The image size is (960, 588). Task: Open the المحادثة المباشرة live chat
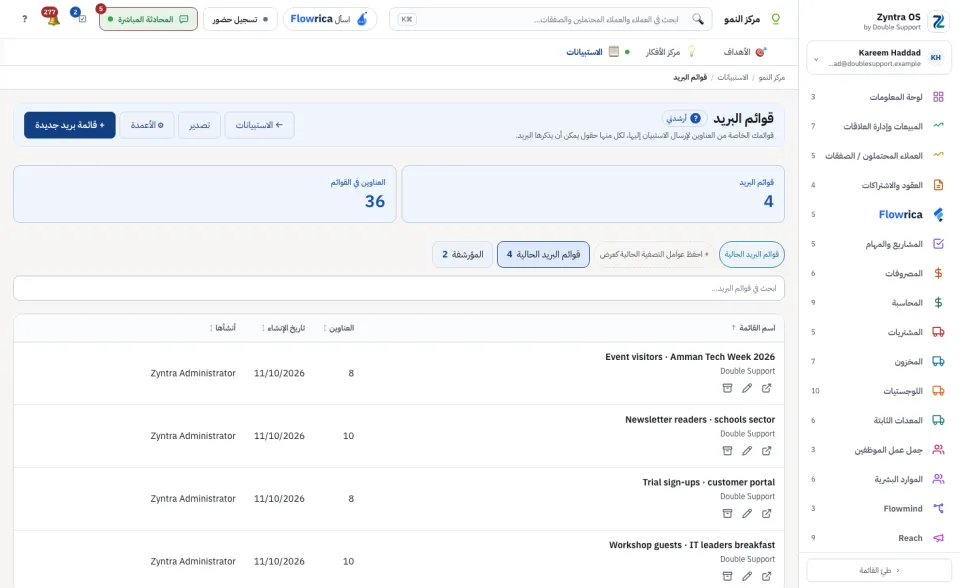[x=148, y=19]
